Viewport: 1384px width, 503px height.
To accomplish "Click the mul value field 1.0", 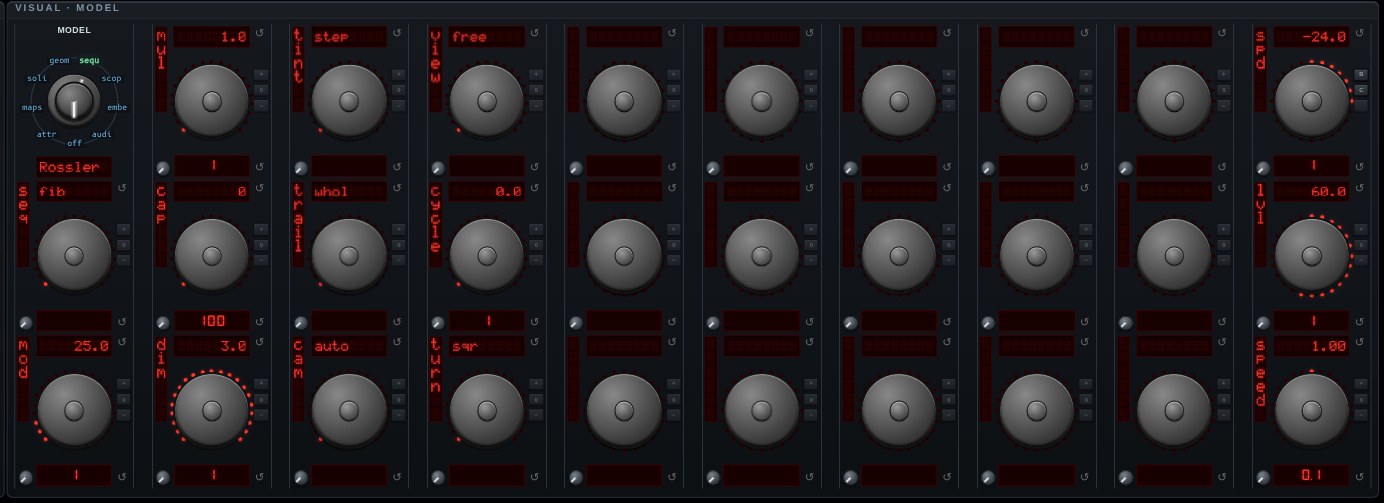I will coord(212,37).
